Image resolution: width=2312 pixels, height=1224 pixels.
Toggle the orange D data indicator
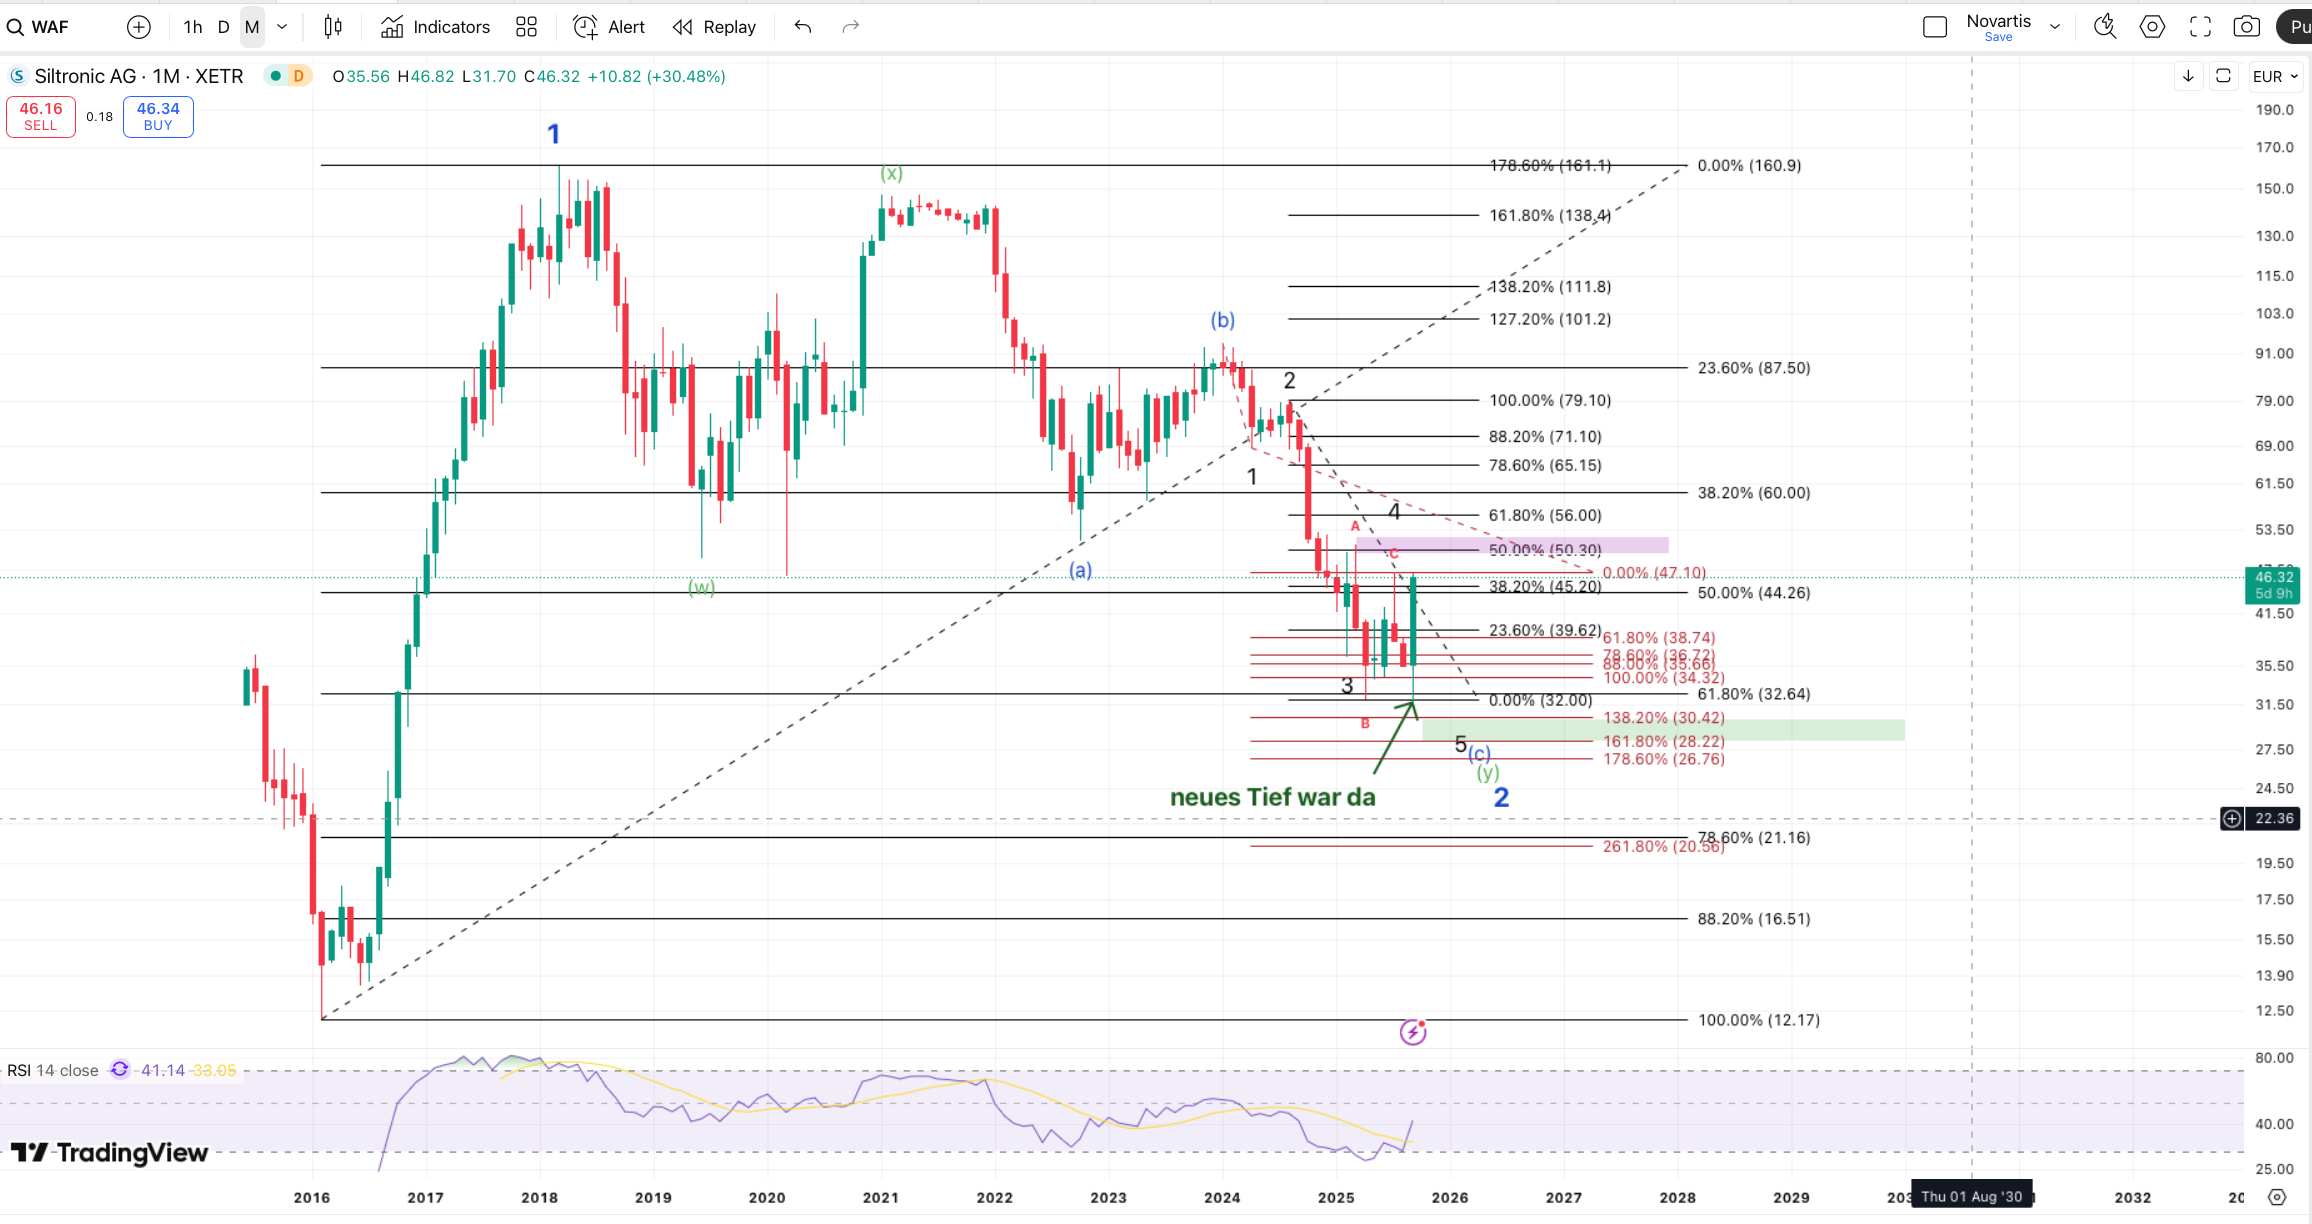point(298,76)
